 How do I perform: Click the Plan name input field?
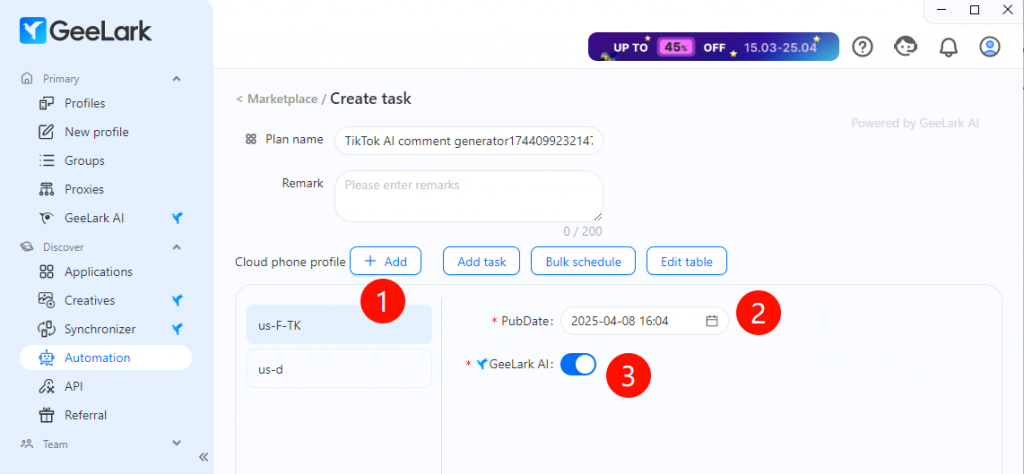(x=468, y=140)
